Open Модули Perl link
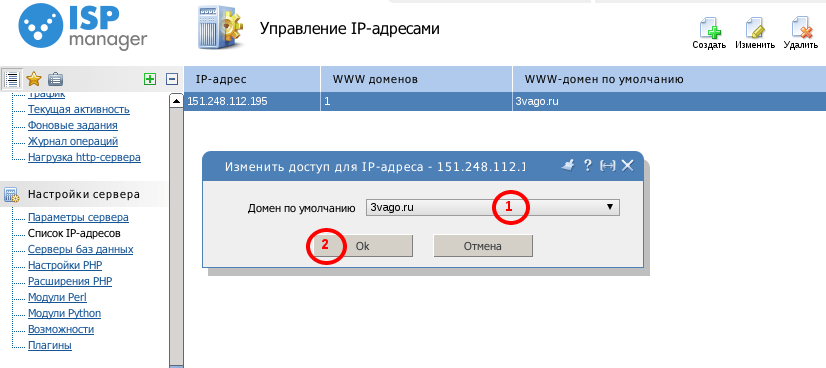 tap(57, 297)
